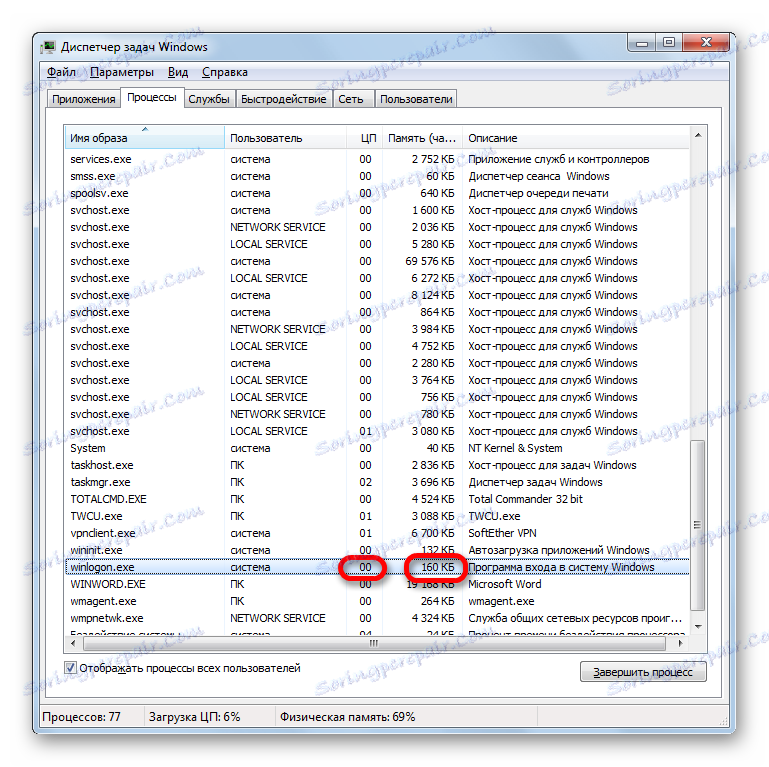Select the taskmgr.exe process
This screenshot has height=767, width=769.
point(377,482)
